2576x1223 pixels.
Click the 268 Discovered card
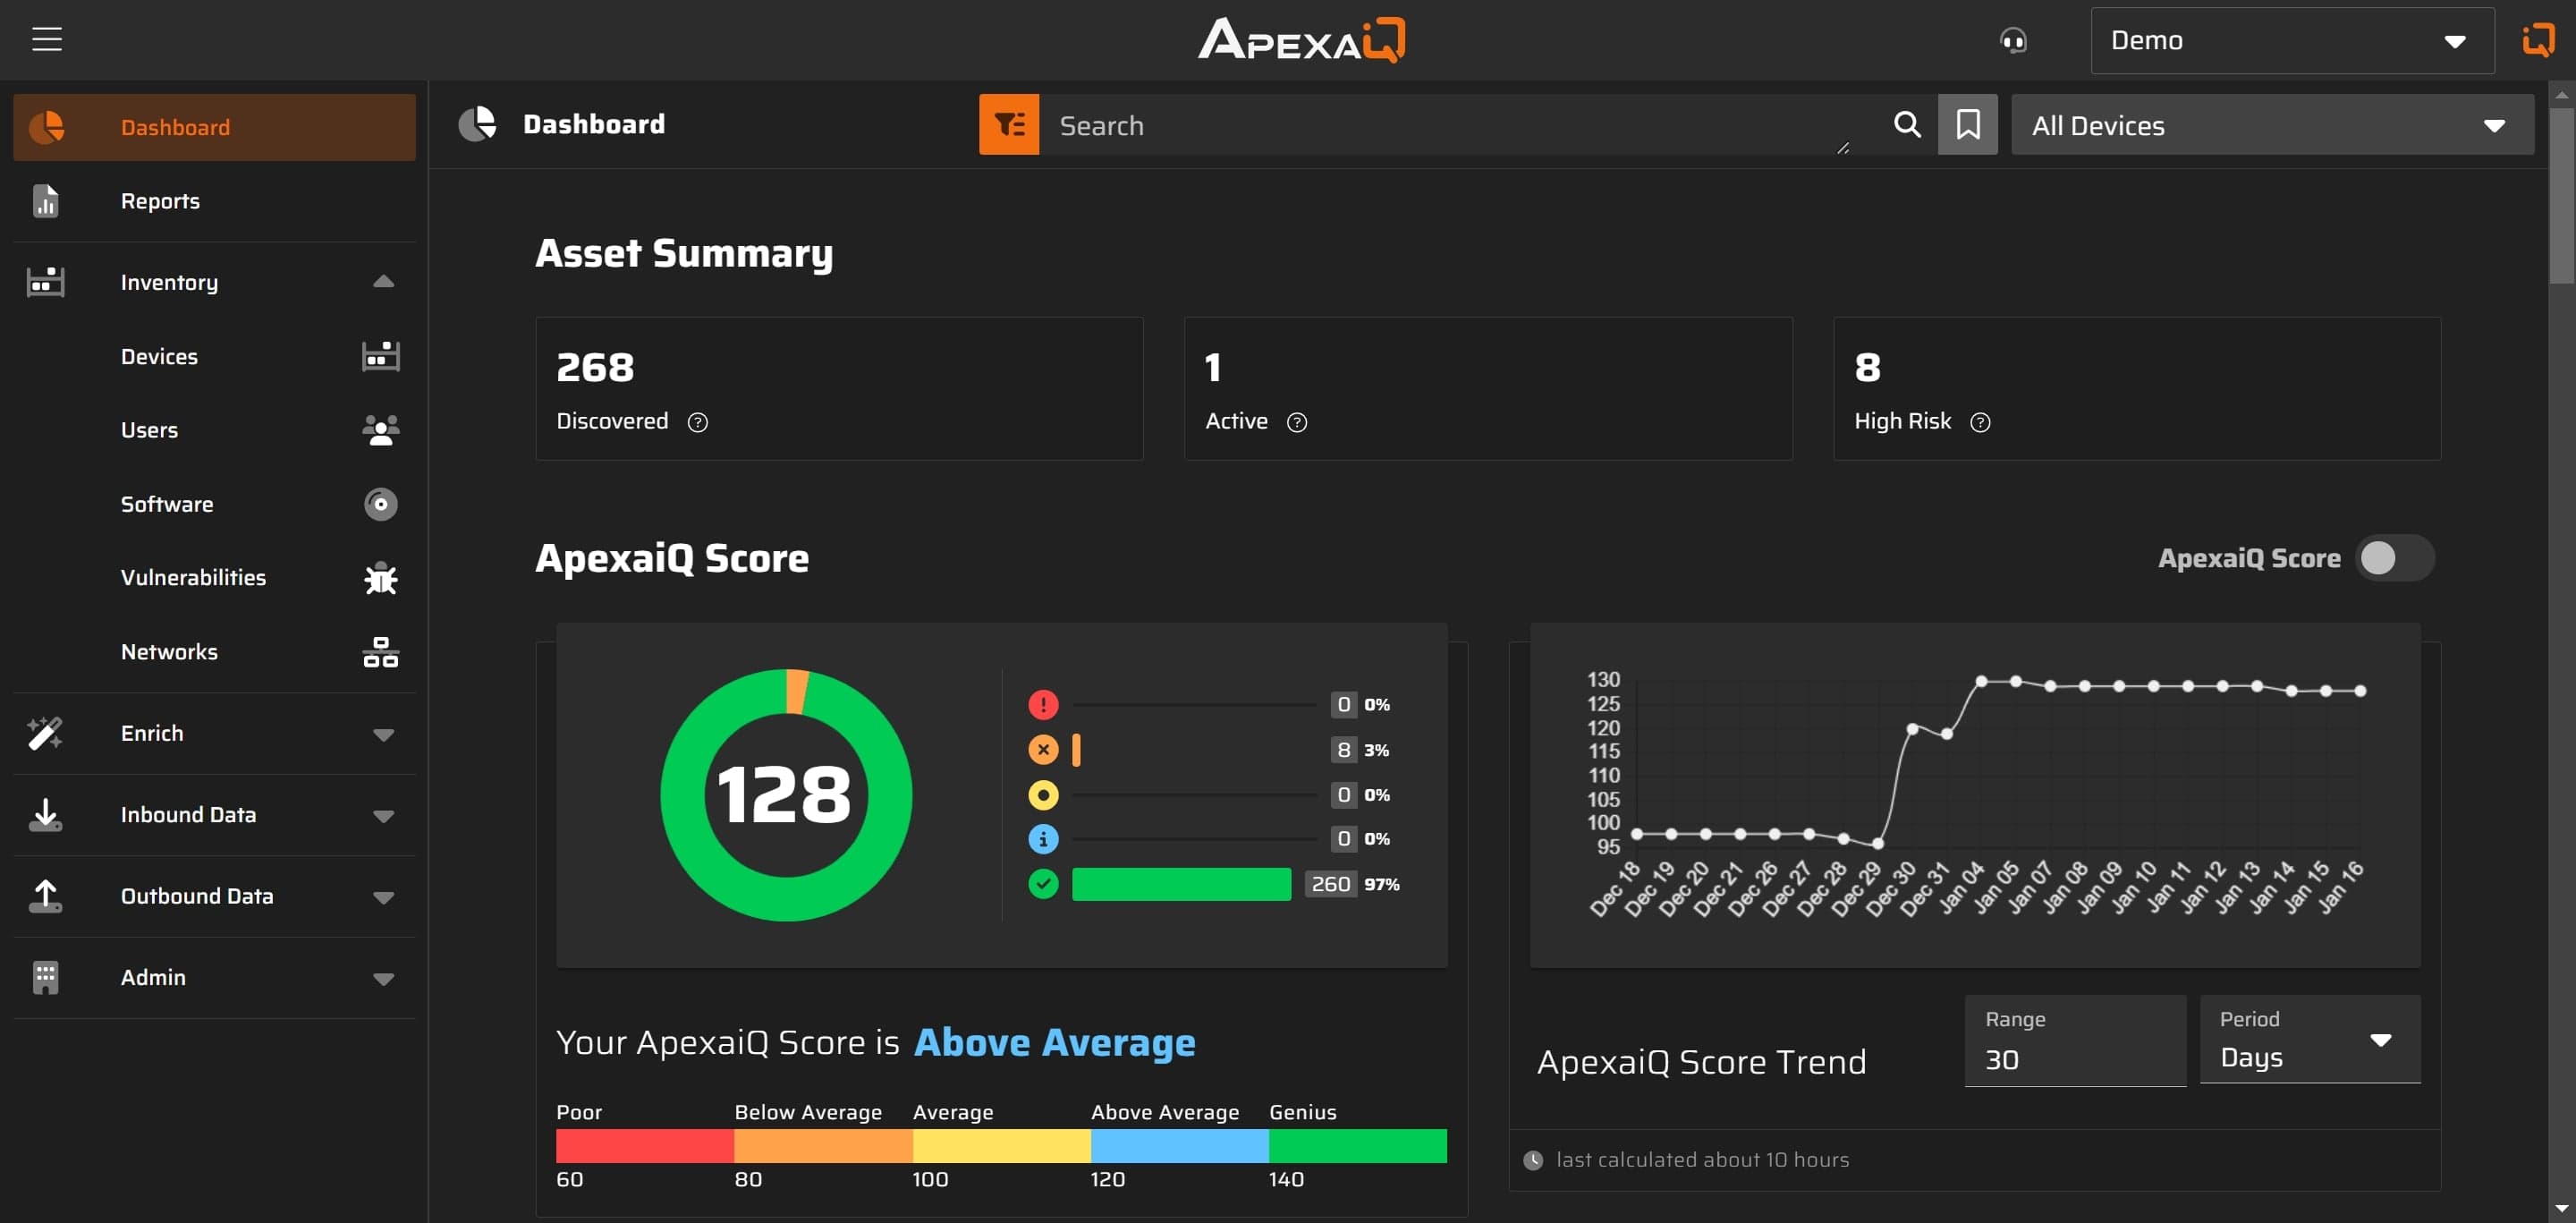(839, 389)
